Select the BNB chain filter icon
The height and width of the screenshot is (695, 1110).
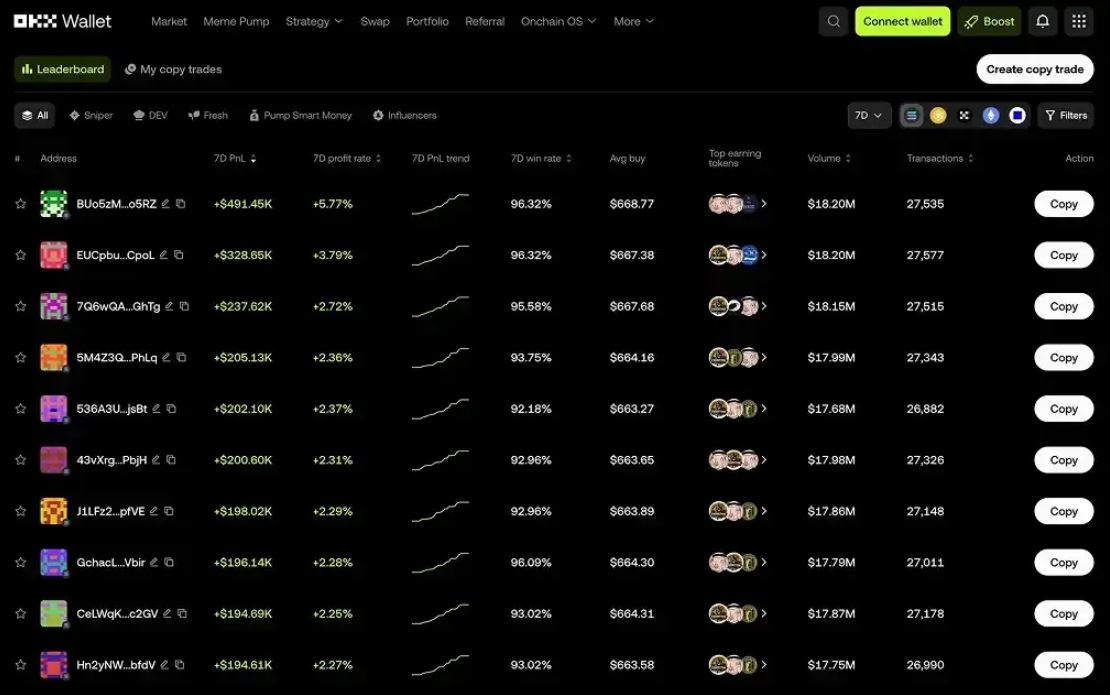tap(938, 115)
